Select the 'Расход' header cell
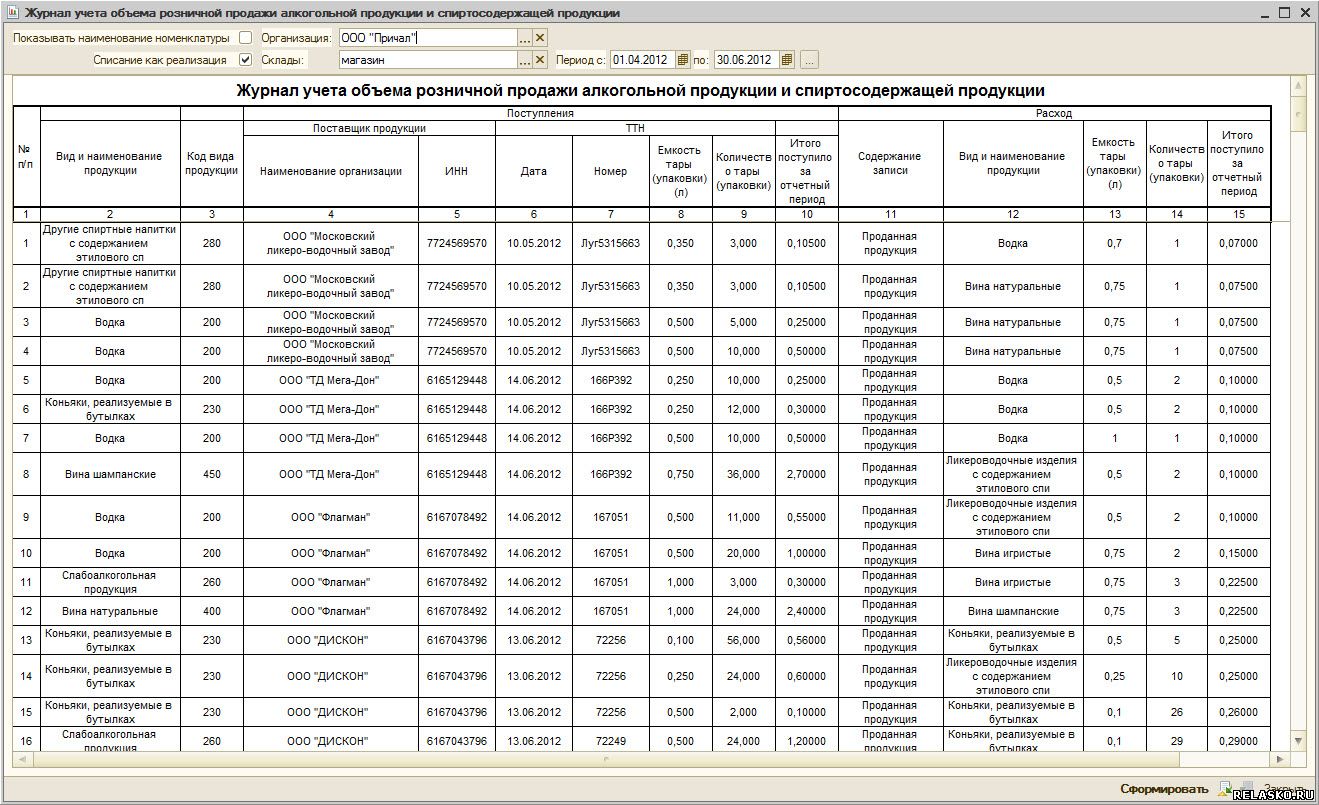Screen dimensions: 1319x805 (1054, 113)
